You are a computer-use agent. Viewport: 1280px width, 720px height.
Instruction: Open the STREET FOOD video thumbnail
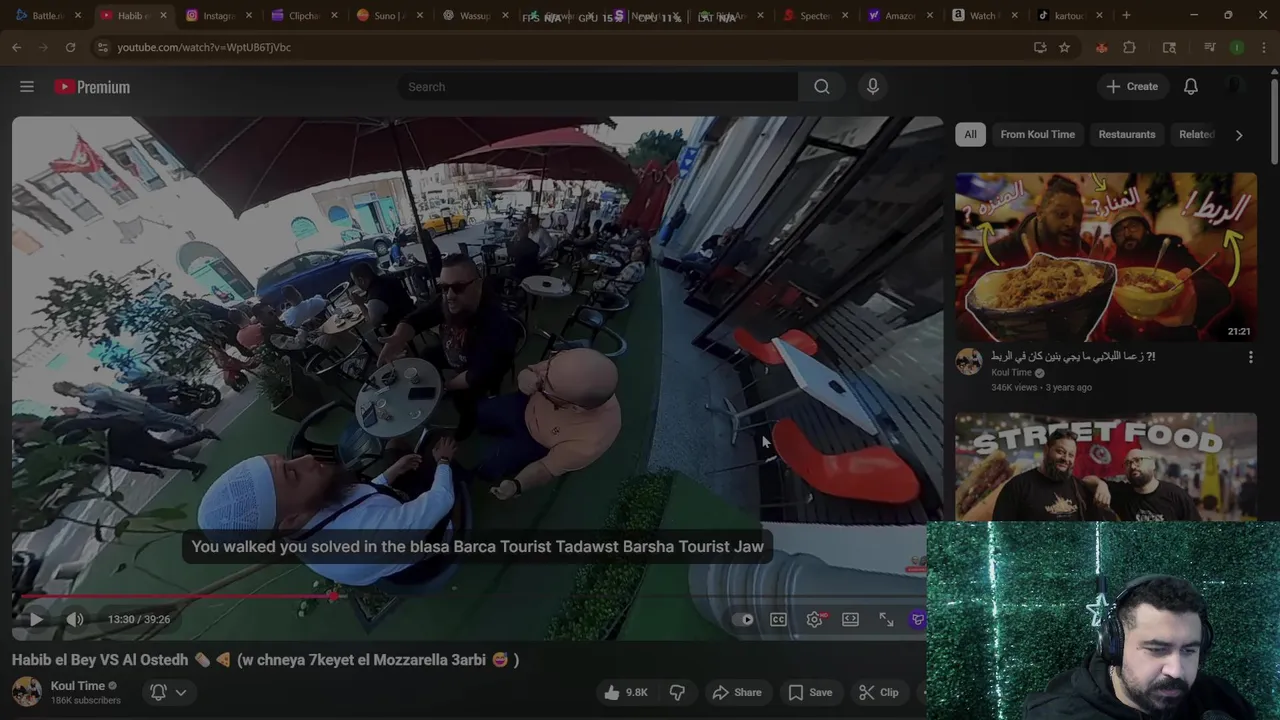(x=1106, y=466)
